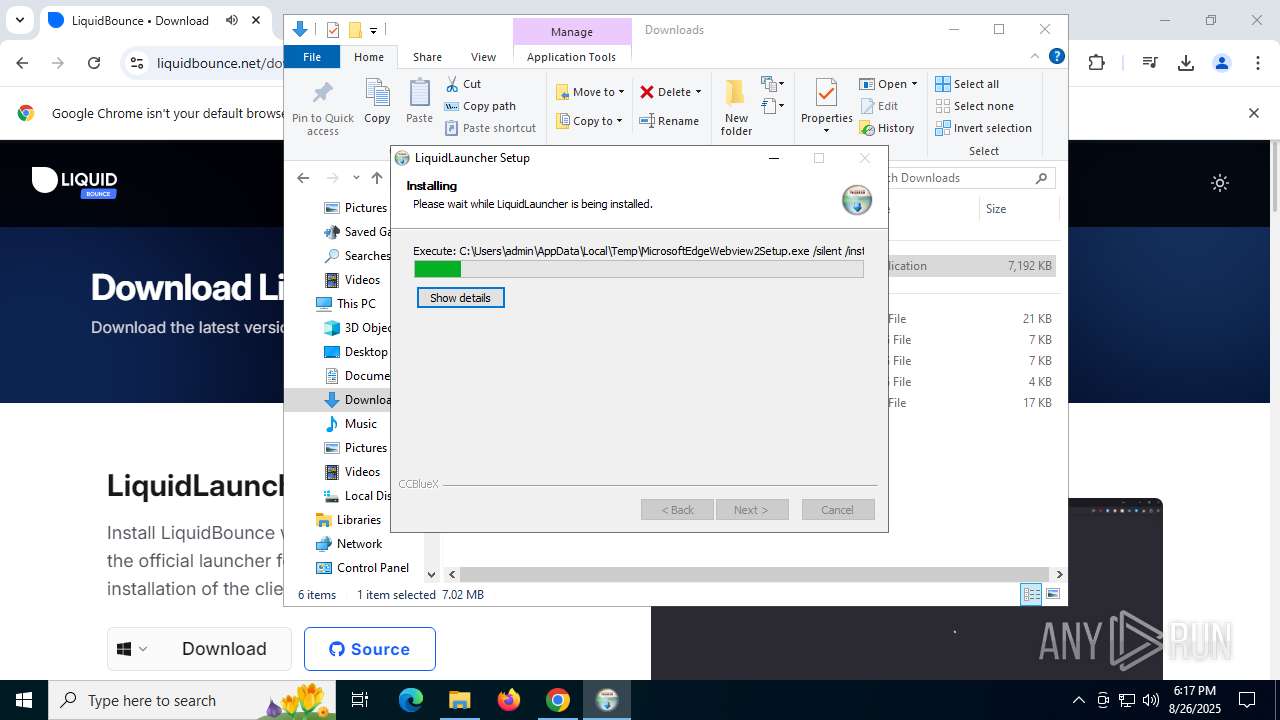Reload the Chrome page
The width and height of the screenshot is (1280, 720).
click(x=94, y=63)
